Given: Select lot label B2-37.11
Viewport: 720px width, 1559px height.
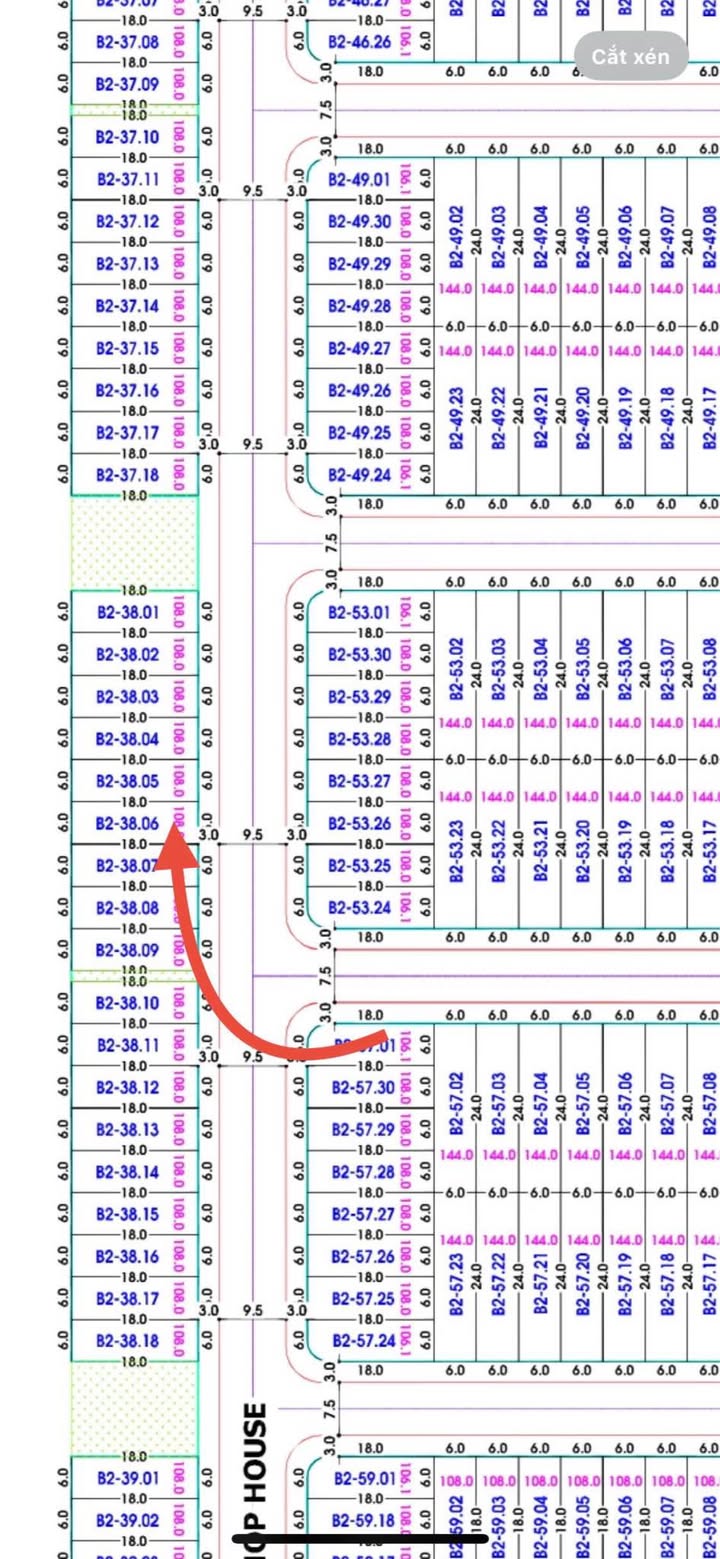Looking at the screenshot, I should 127,179.
